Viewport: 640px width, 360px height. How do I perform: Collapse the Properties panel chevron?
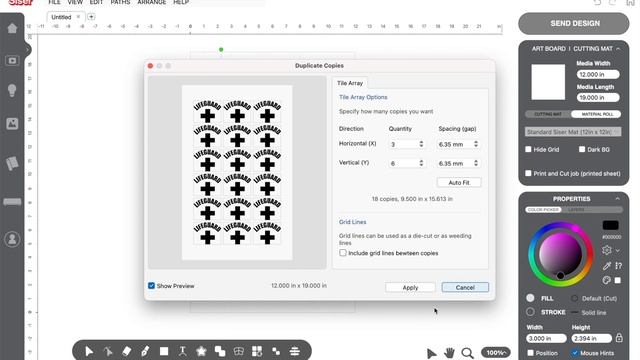pos(618,199)
